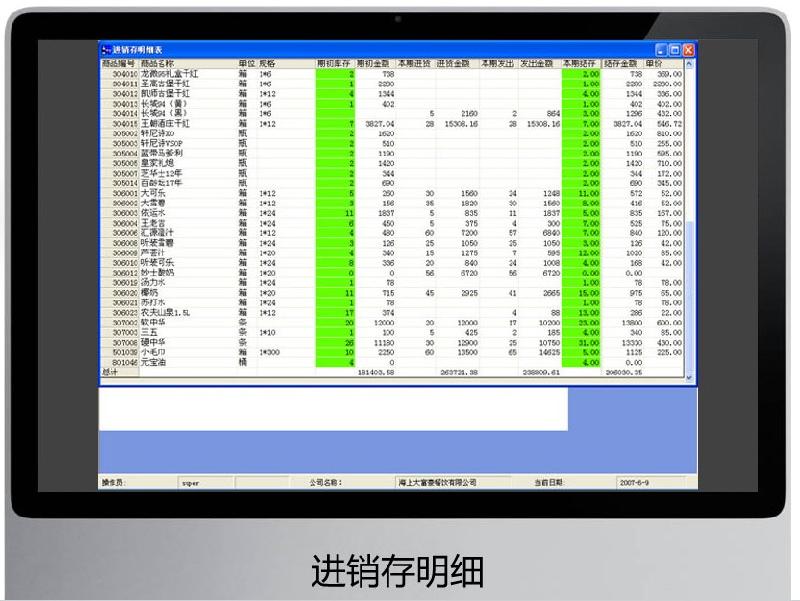This screenshot has height=601, width=800.
Task: Click the 进销存明细表 window title icon
Action: [106, 49]
